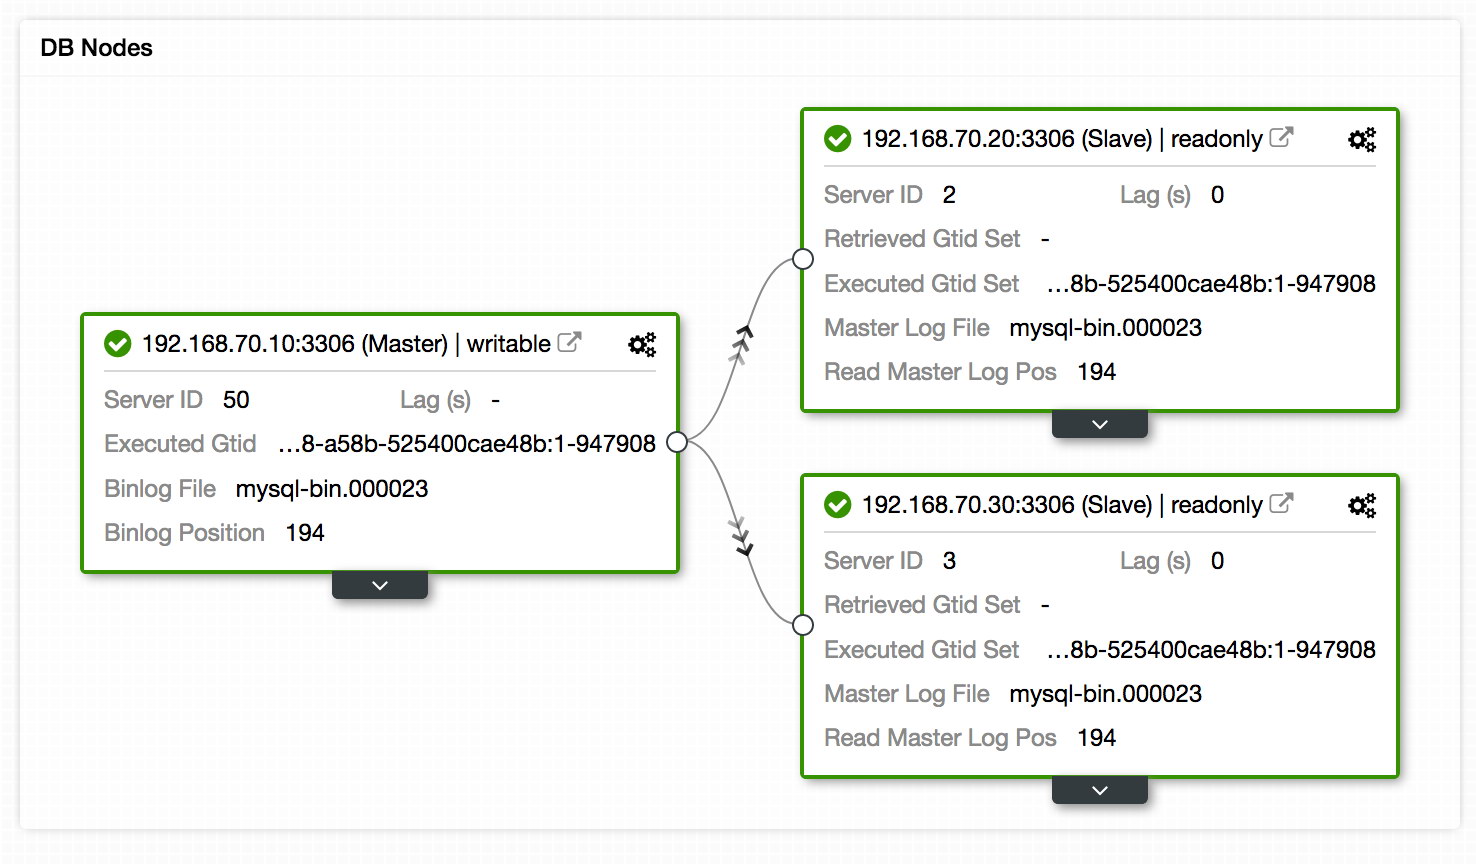Open gear settings for Master node 192.168.70.10
The height and width of the screenshot is (864, 1476).
(x=642, y=345)
